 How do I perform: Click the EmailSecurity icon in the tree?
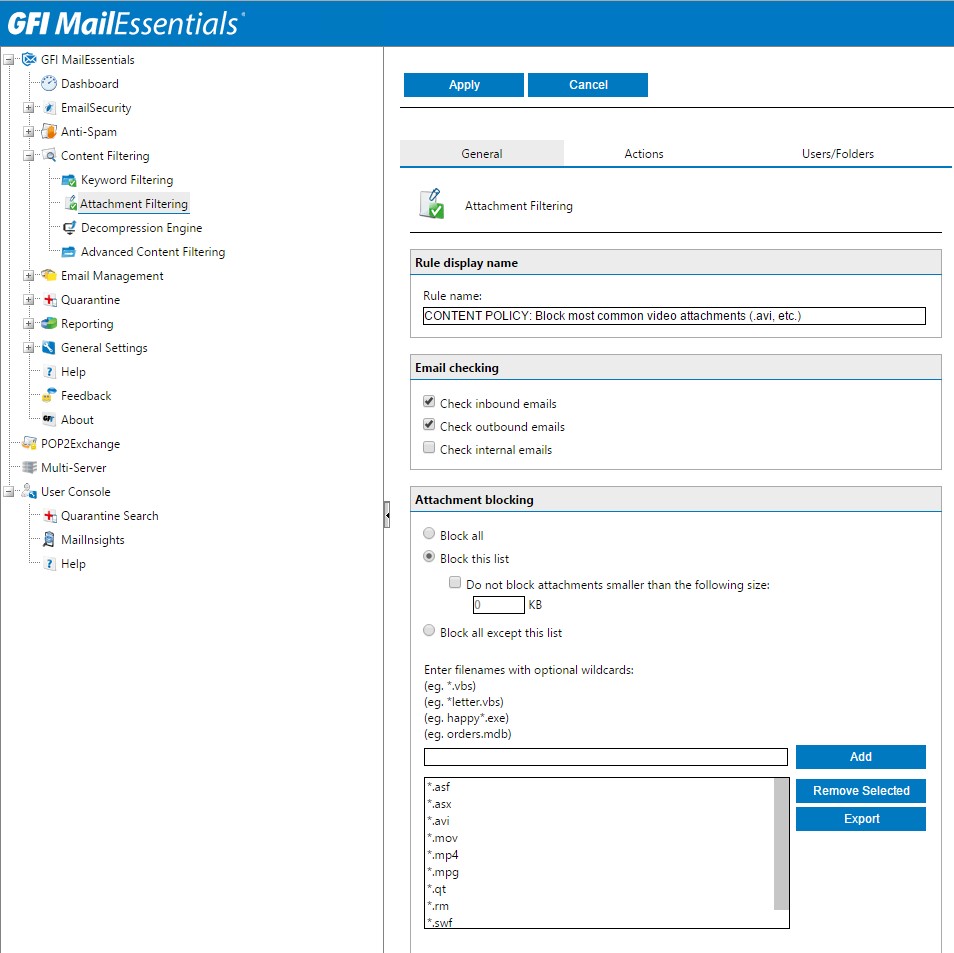tap(49, 108)
